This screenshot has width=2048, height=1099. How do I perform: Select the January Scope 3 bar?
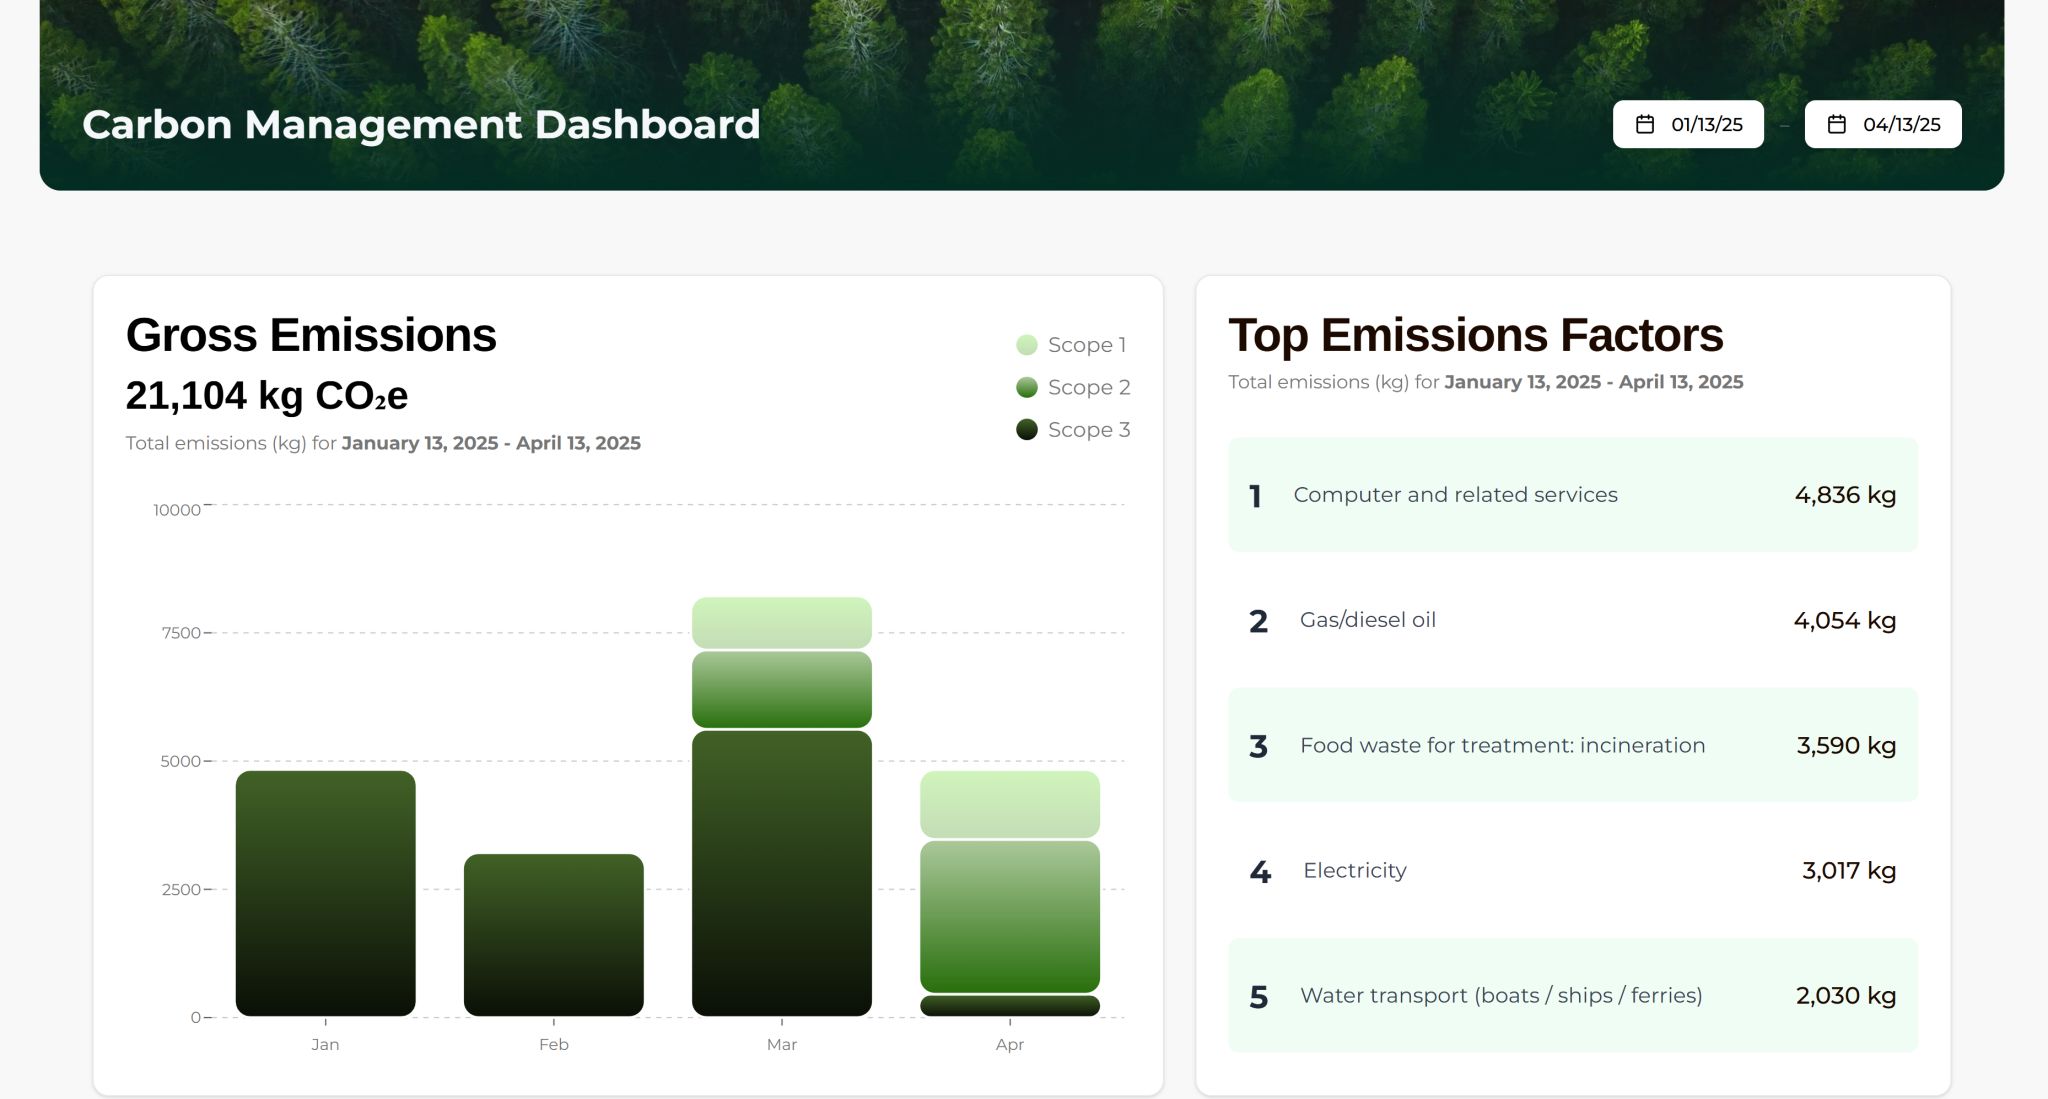[x=325, y=893]
